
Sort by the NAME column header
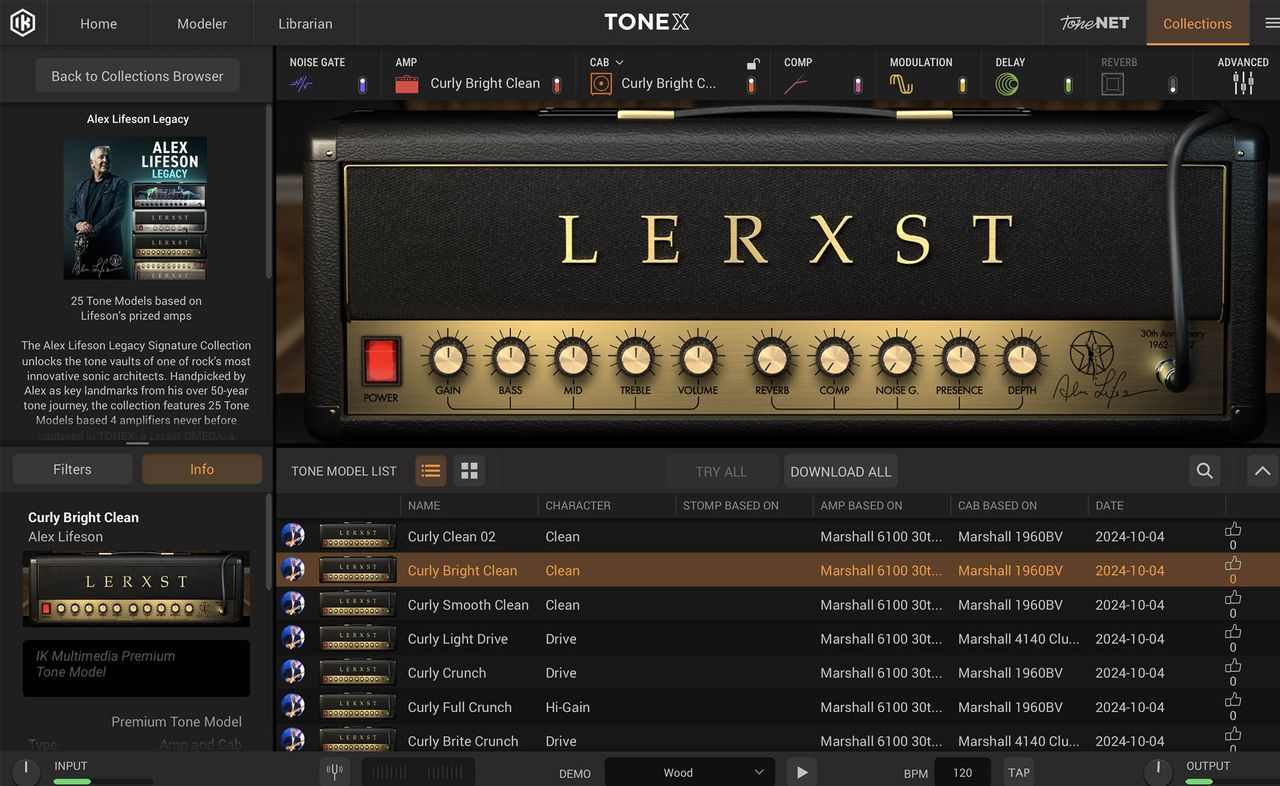coord(424,506)
